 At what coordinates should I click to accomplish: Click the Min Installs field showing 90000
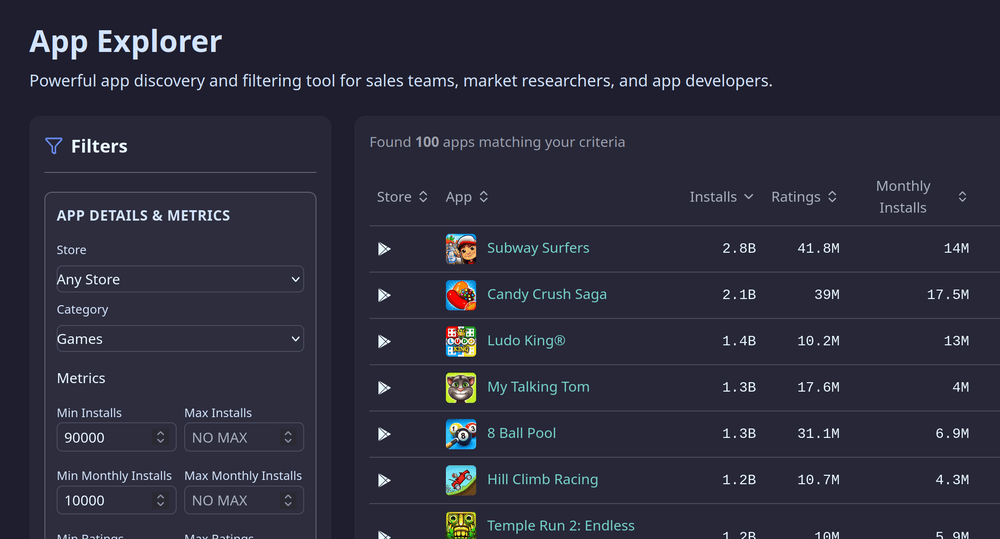117,438
